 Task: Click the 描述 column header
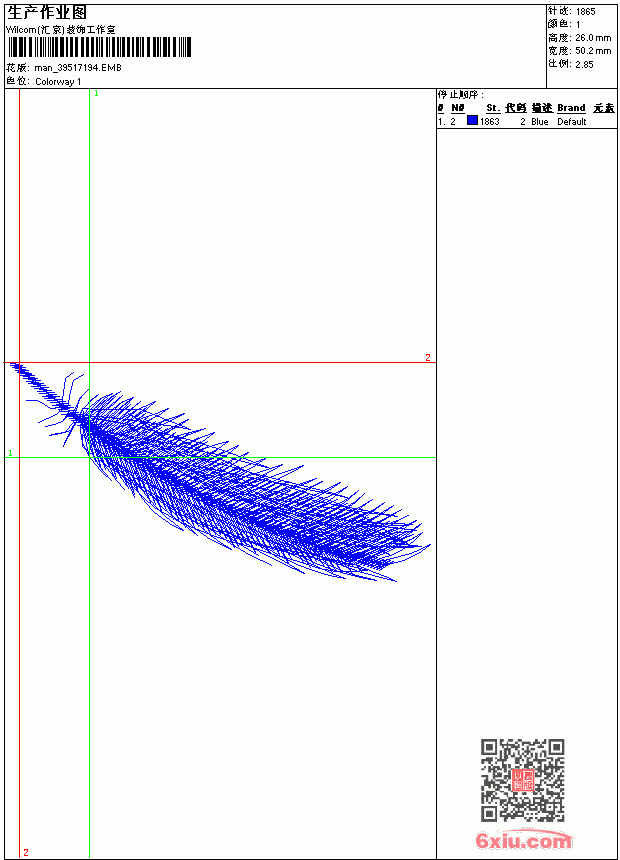tap(542, 108)
